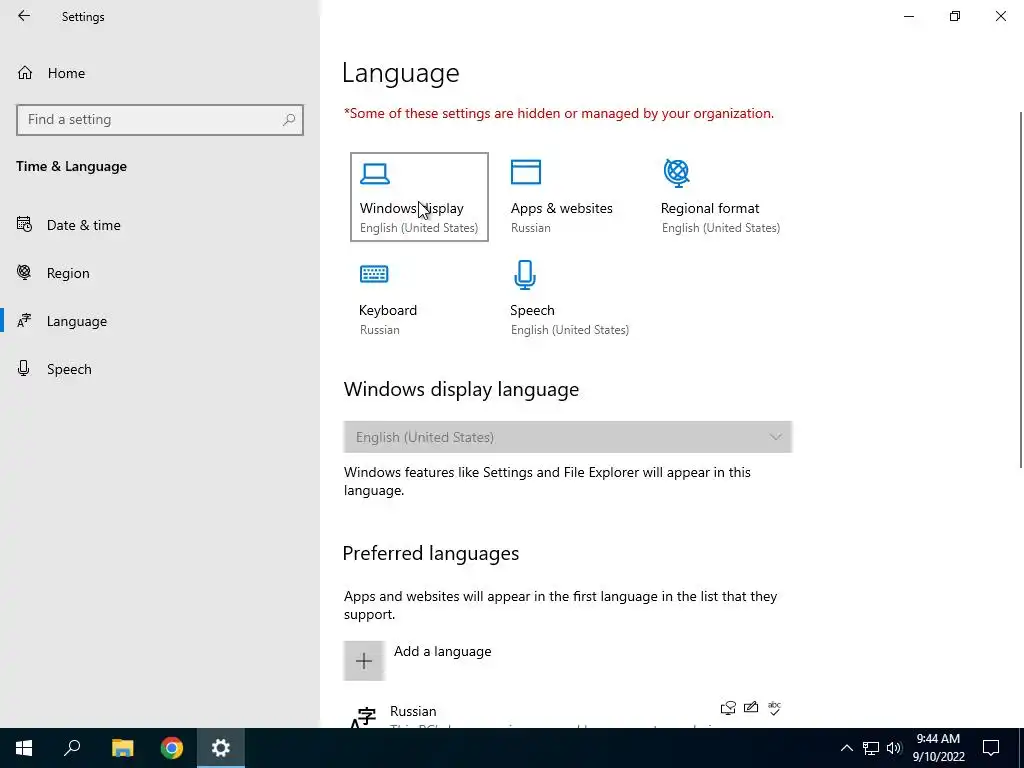This screenshot has height=768, width=1024.
Task: Click the Find a setting search box
Action: coord(159,120)
